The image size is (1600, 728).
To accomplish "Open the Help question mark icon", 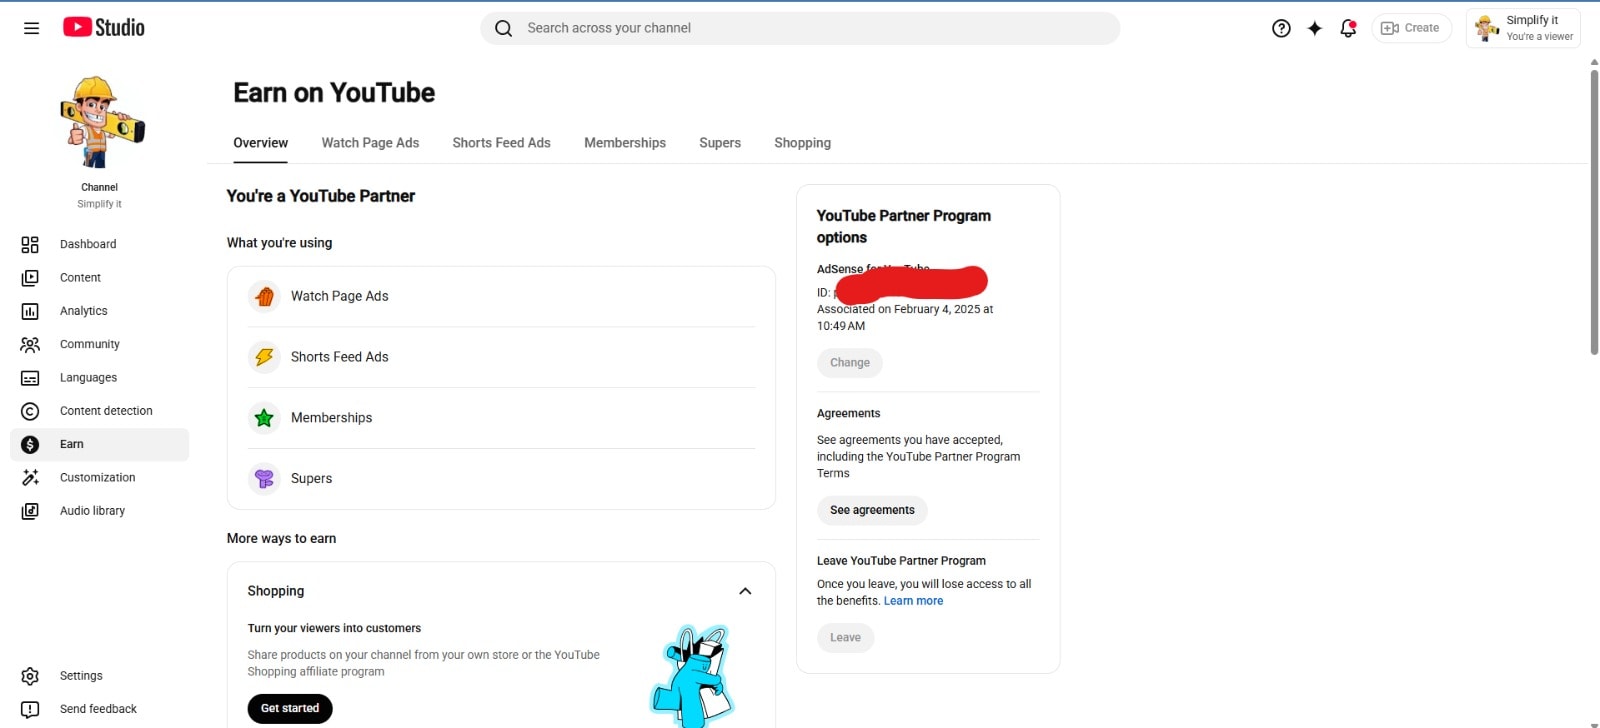I will [x=1281, y=28].
